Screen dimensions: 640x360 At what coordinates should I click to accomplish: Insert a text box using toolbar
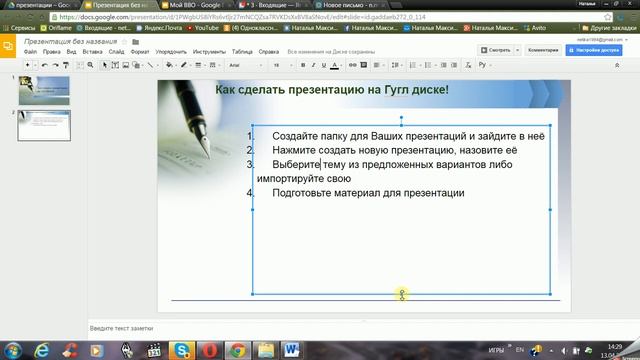click(x=115, y=65)
